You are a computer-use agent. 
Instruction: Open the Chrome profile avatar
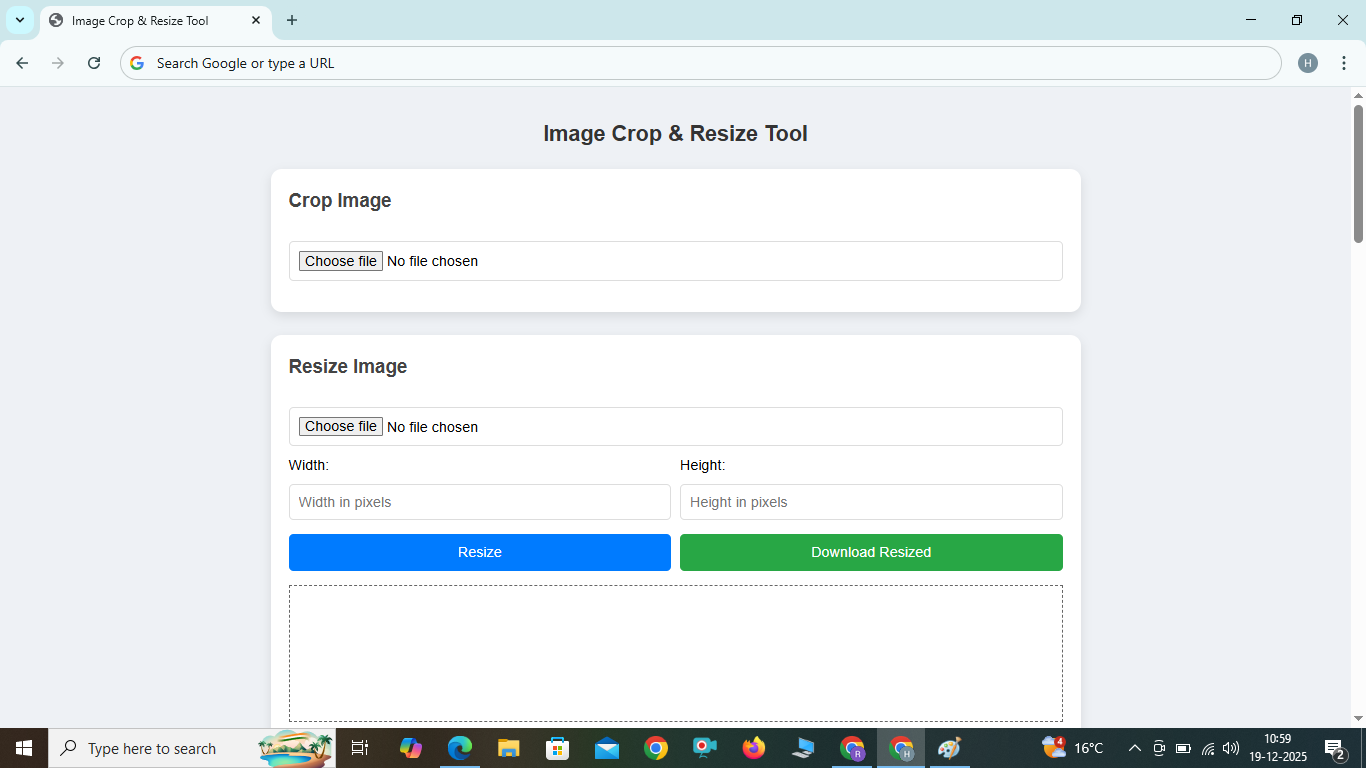pos(1308,63)
